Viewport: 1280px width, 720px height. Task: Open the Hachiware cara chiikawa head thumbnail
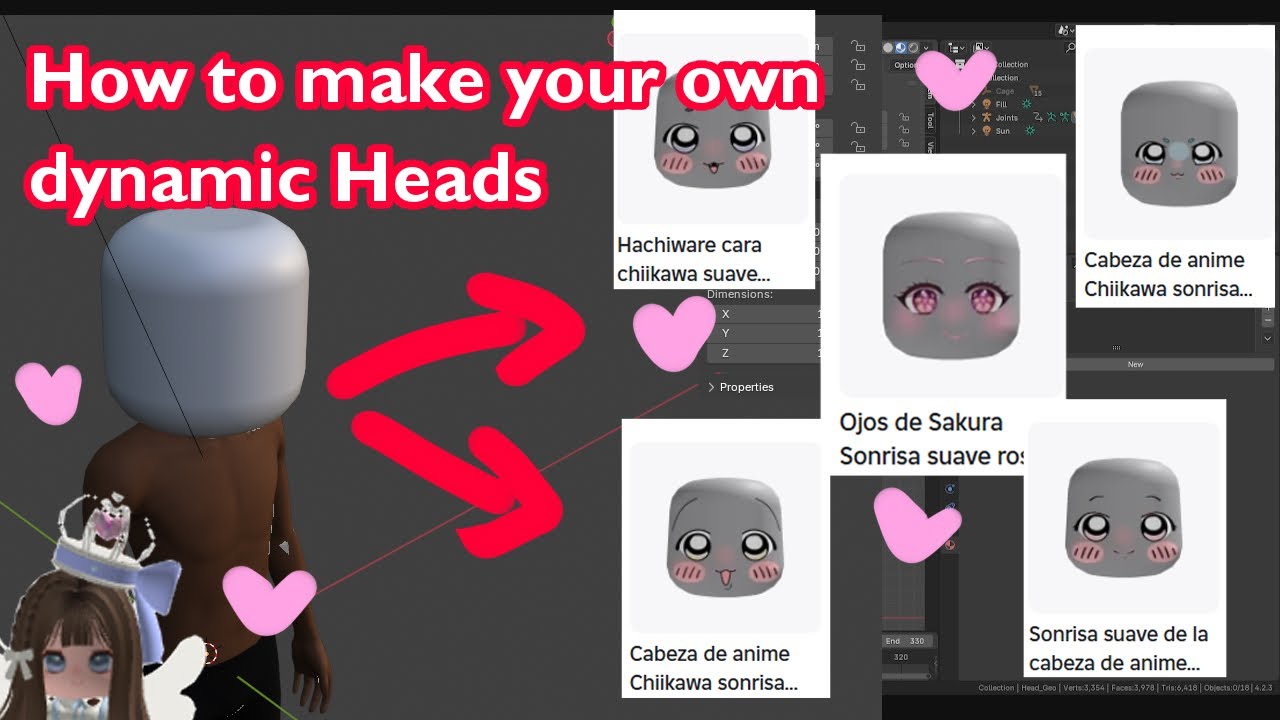pos(713,128)
